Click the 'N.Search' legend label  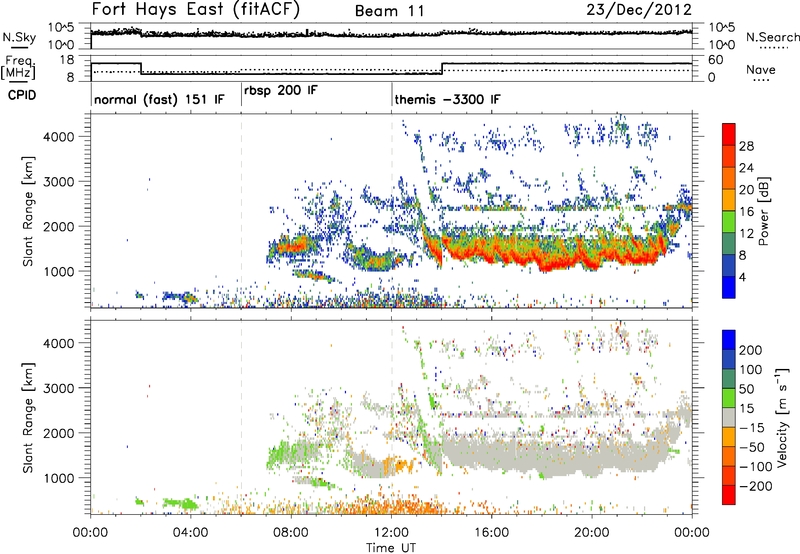[x=773, y=37]
